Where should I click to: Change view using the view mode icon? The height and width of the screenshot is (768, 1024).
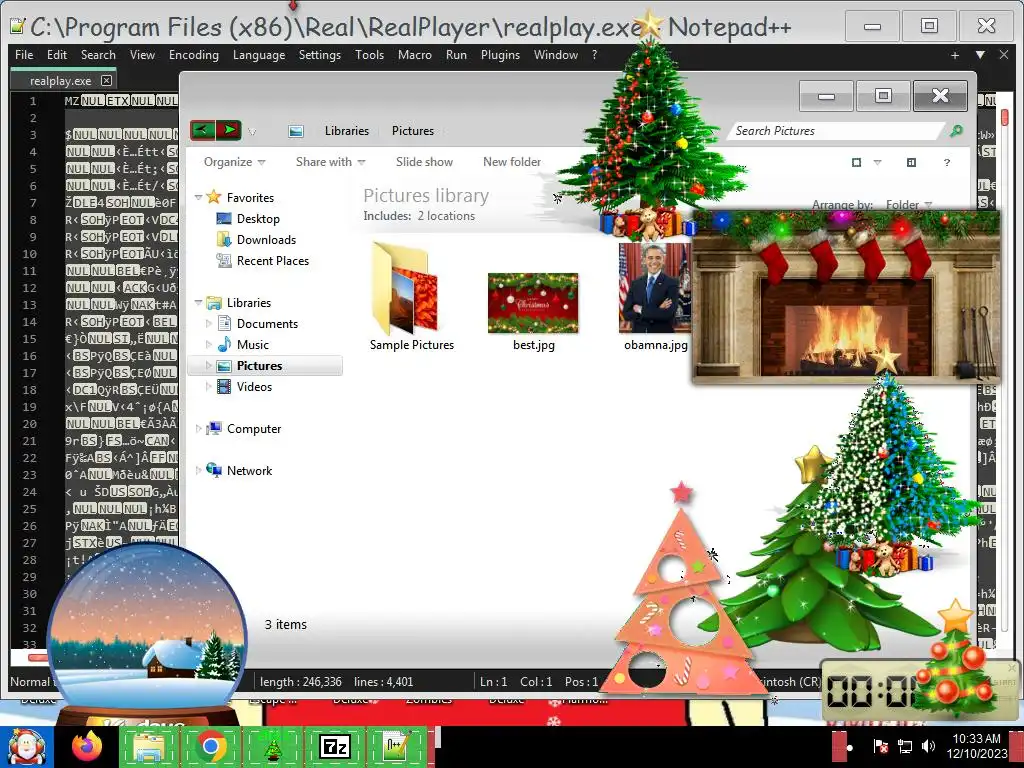[856, 162]
